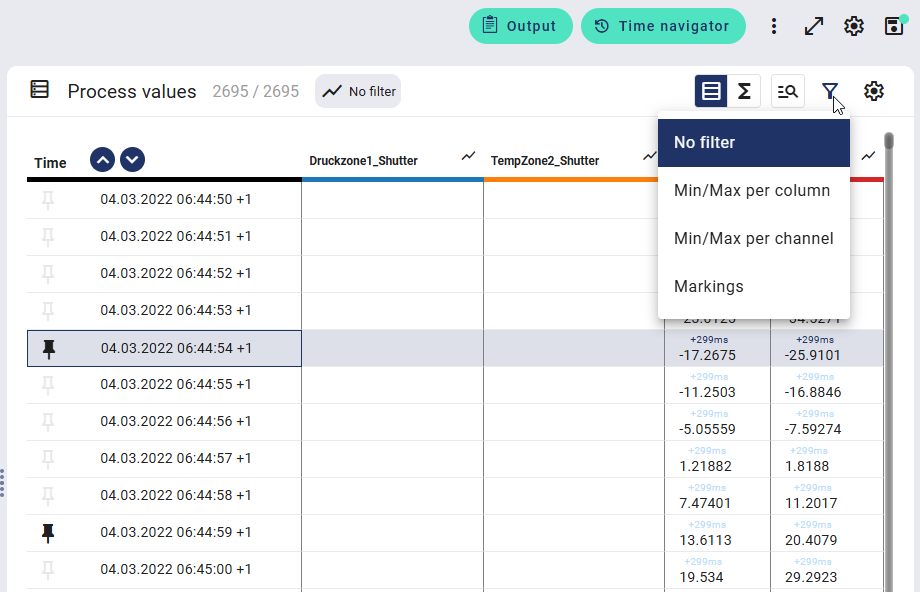Choose the Markings filter option

pos(709,286)
